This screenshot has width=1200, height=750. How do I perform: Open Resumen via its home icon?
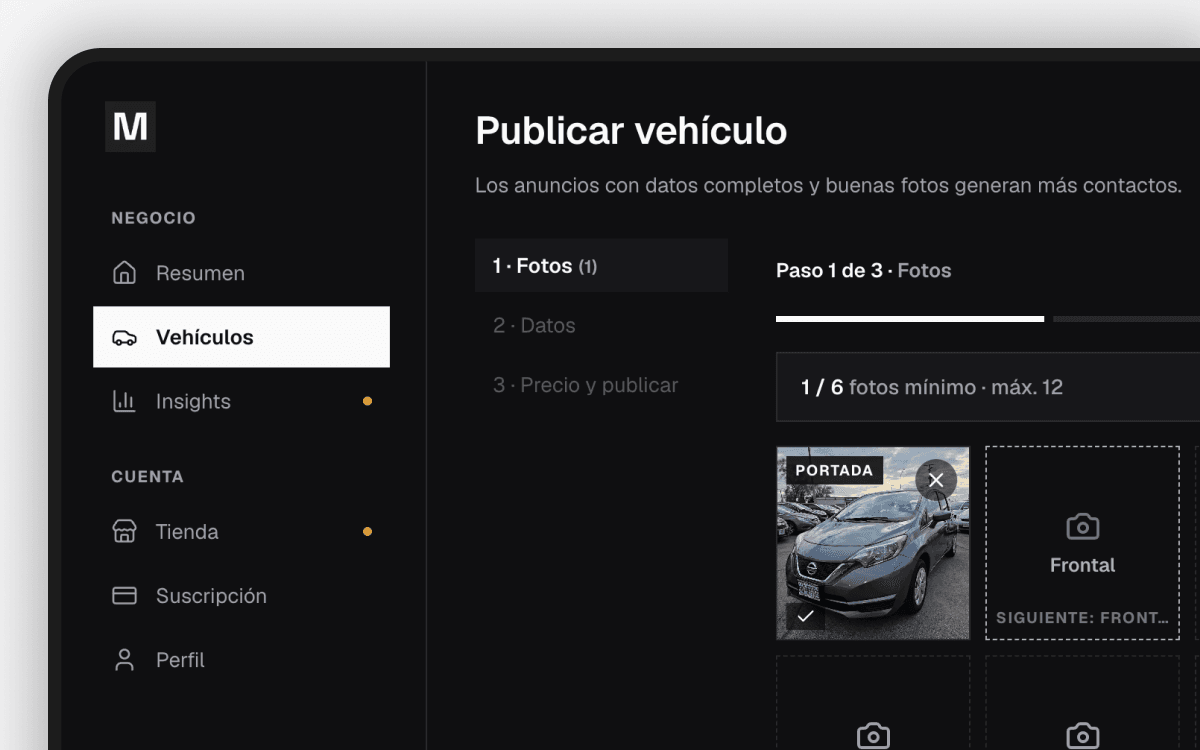124,273
